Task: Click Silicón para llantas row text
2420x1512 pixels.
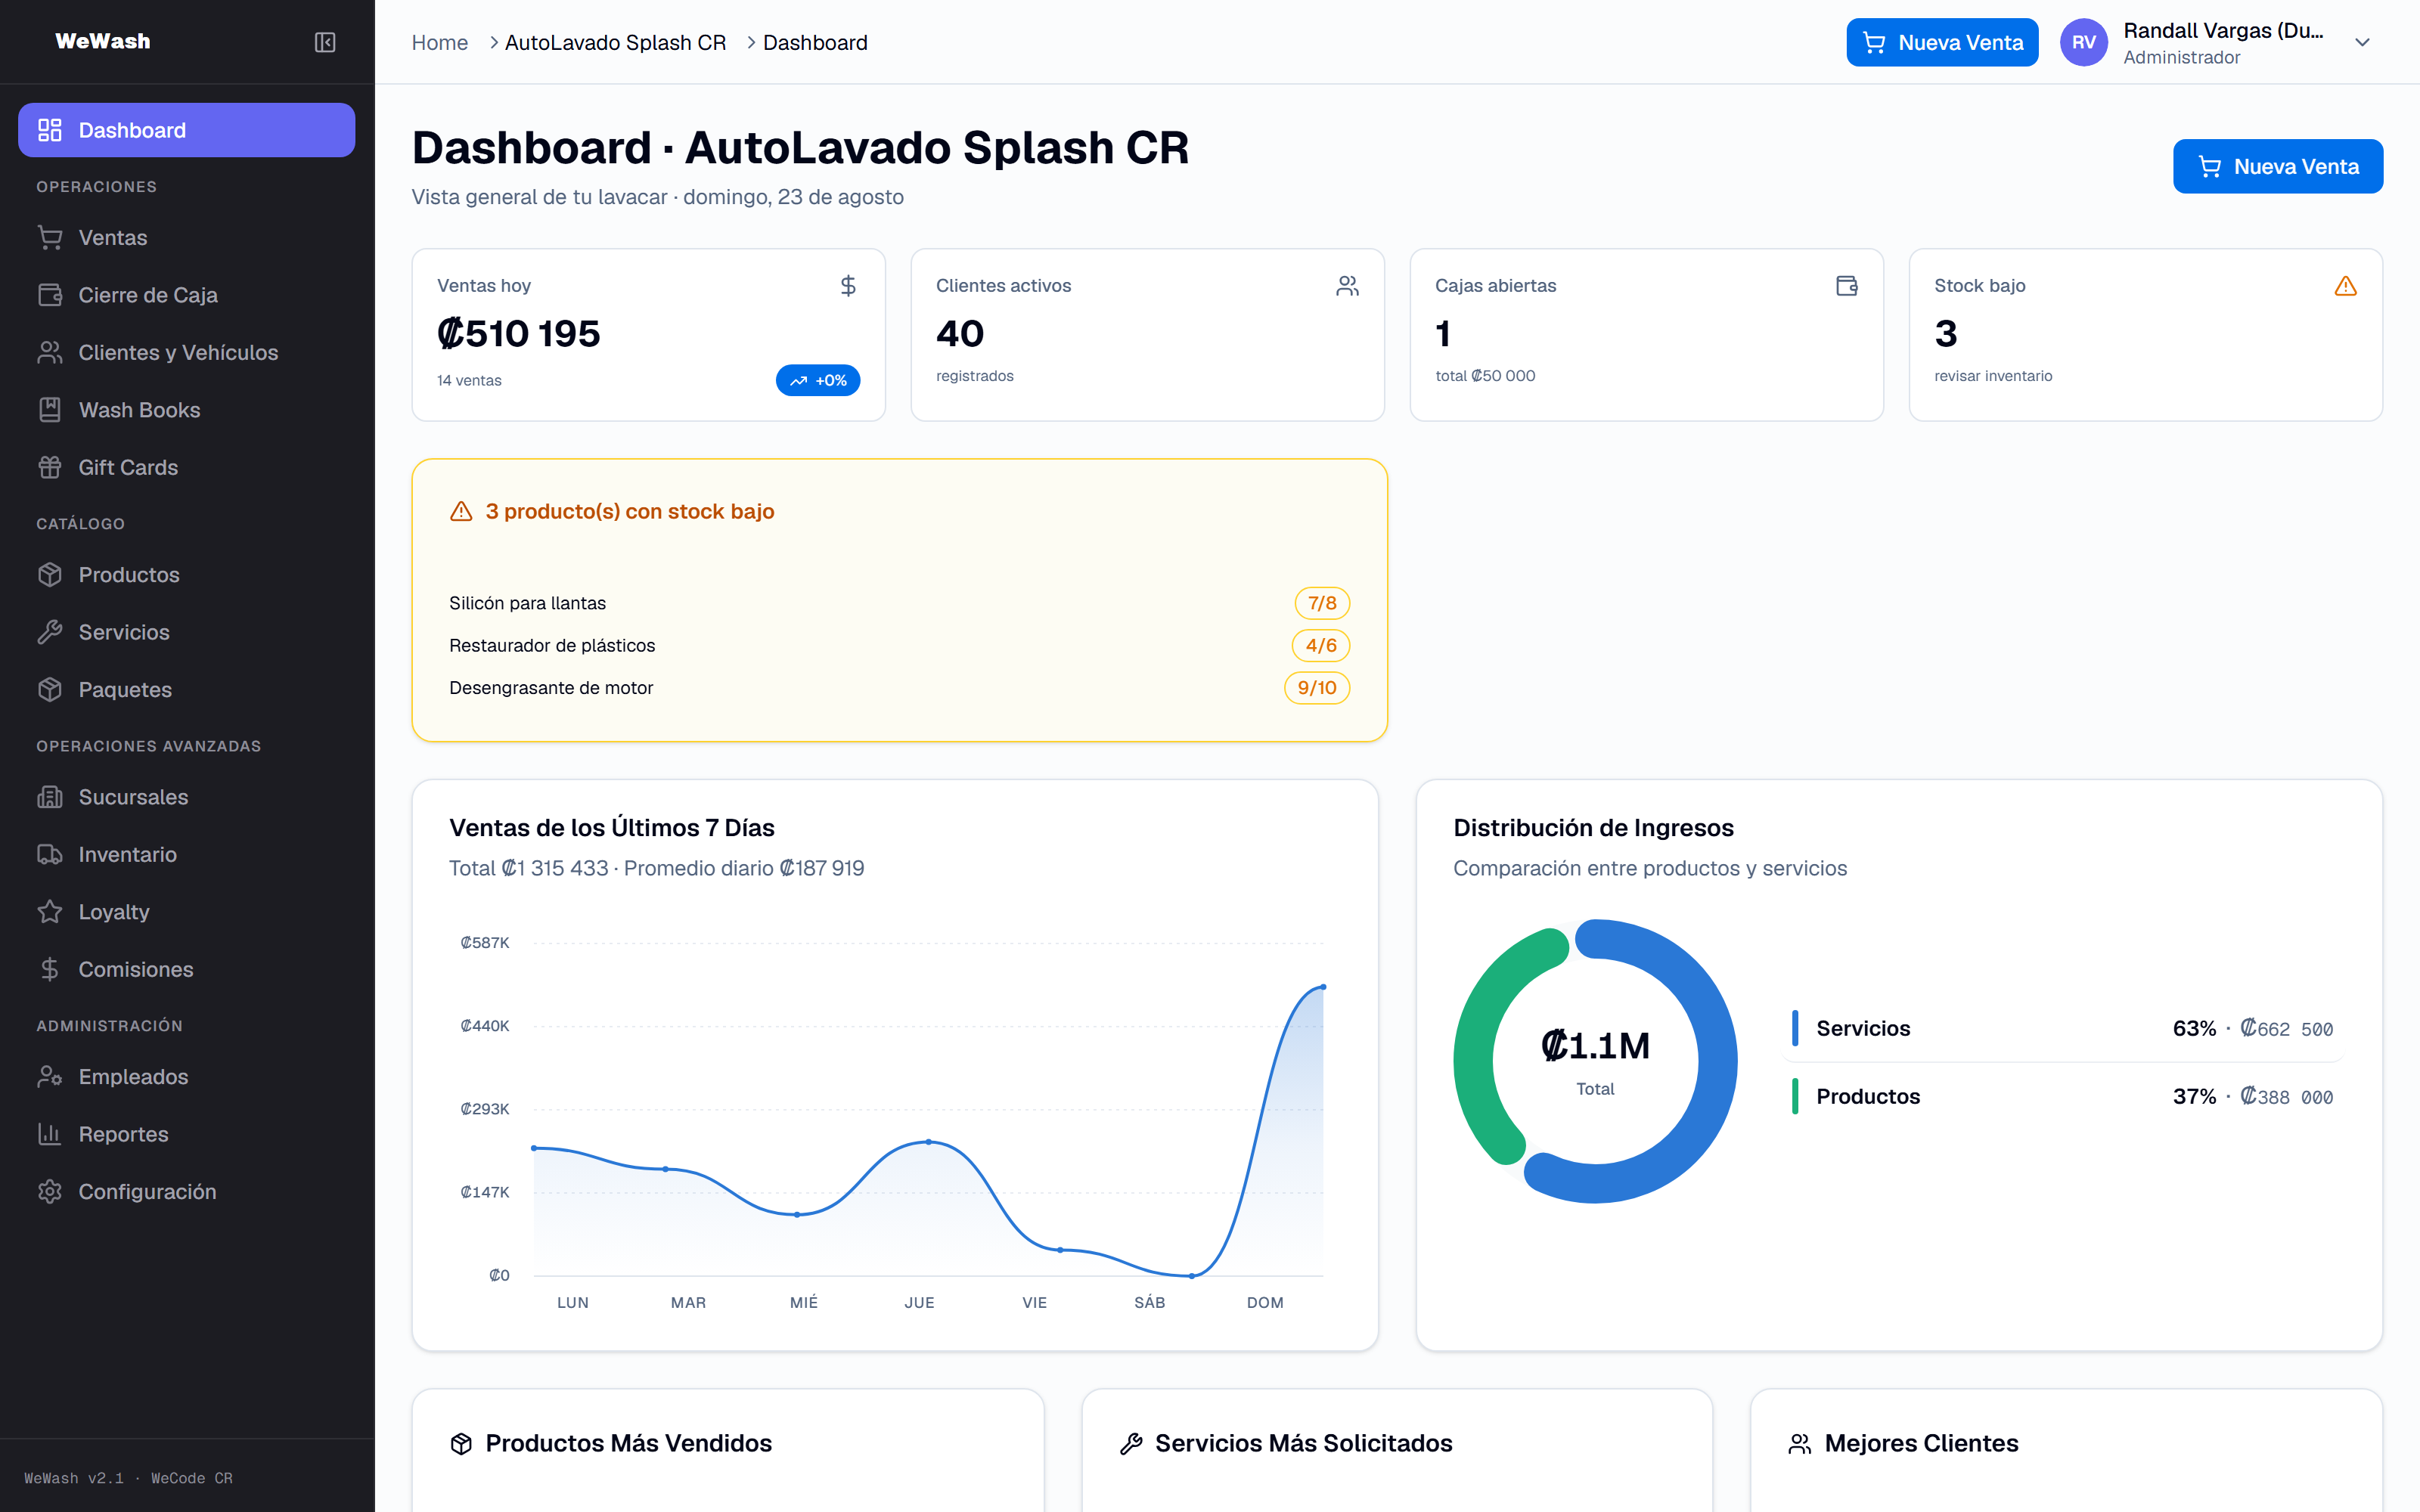Action: click(527, 603)
